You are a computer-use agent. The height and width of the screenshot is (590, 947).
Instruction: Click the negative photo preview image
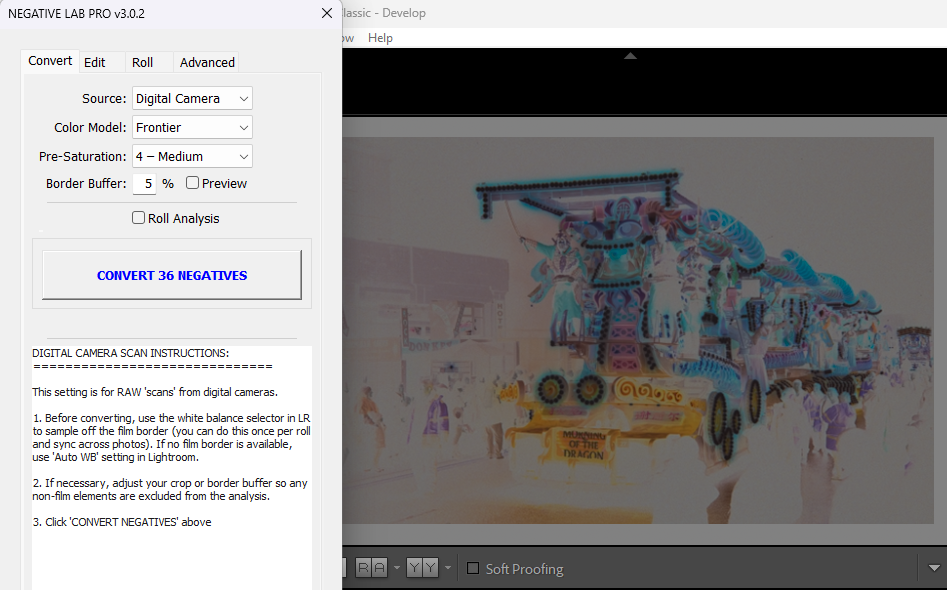tap(640, 330)
